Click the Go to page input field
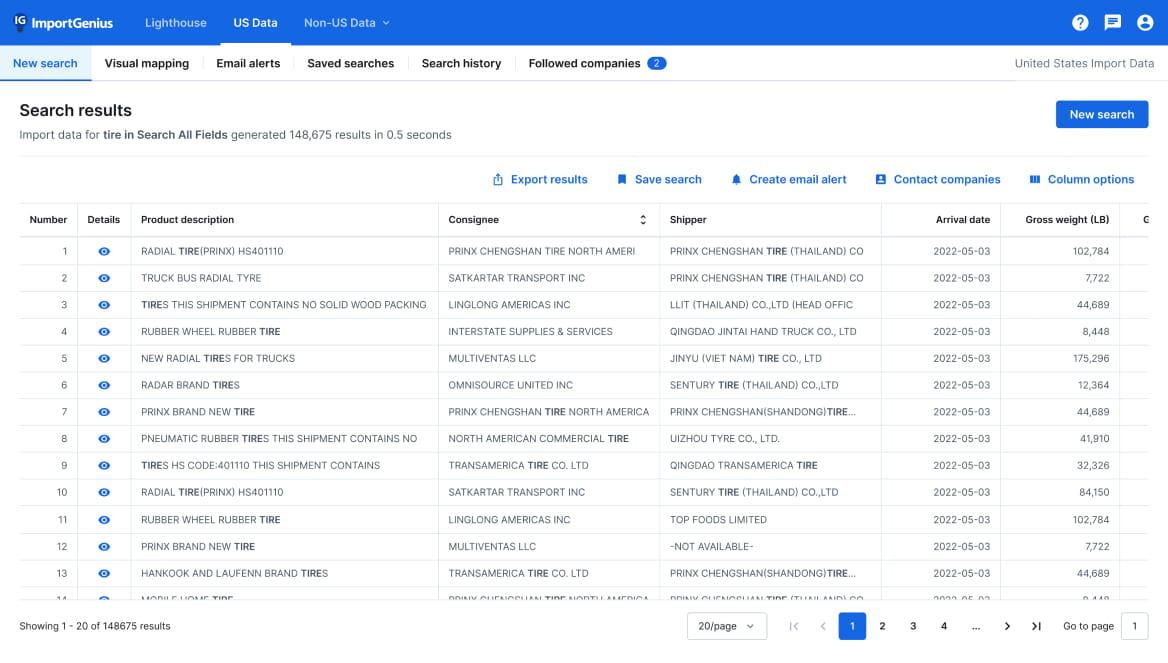This screenshot has height=663, width=1168. tap(1134, 625)
